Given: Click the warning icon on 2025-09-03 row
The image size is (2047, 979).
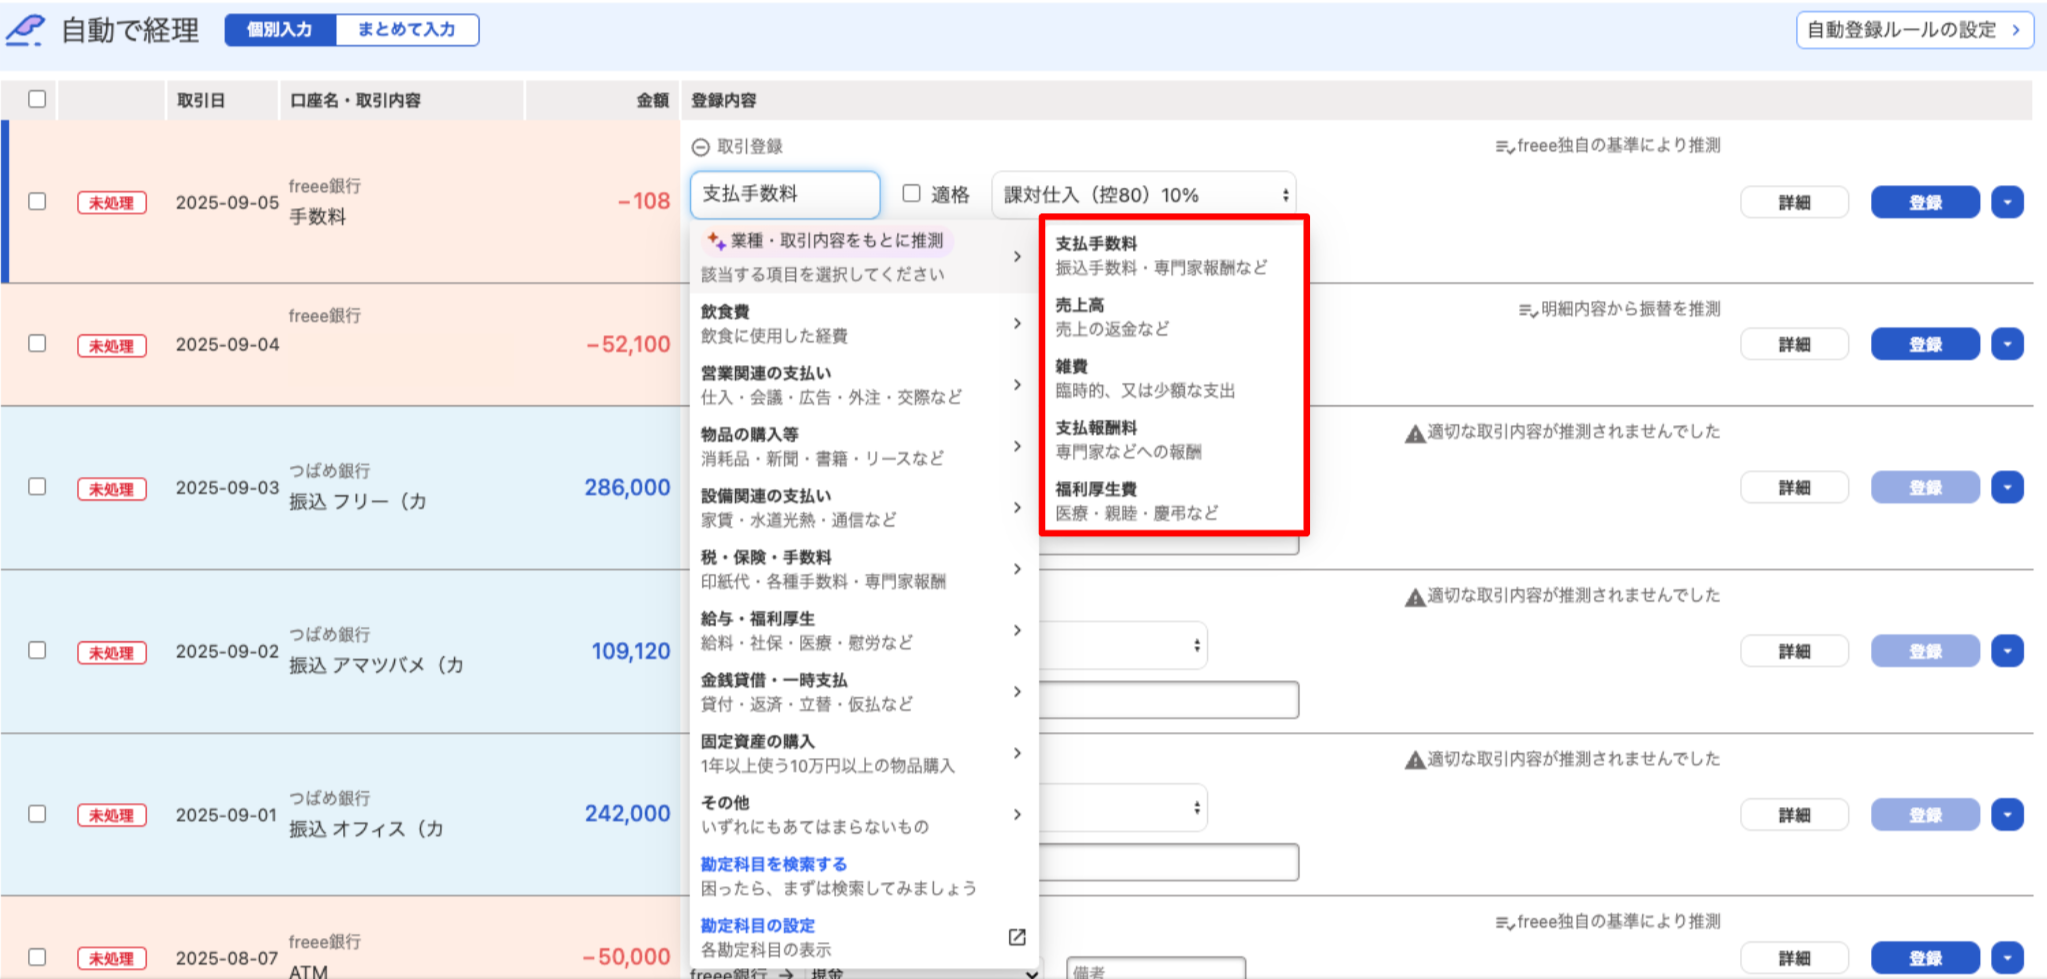Looking at the screenshot, I should pyautogui.click(x=1415, y=433).
